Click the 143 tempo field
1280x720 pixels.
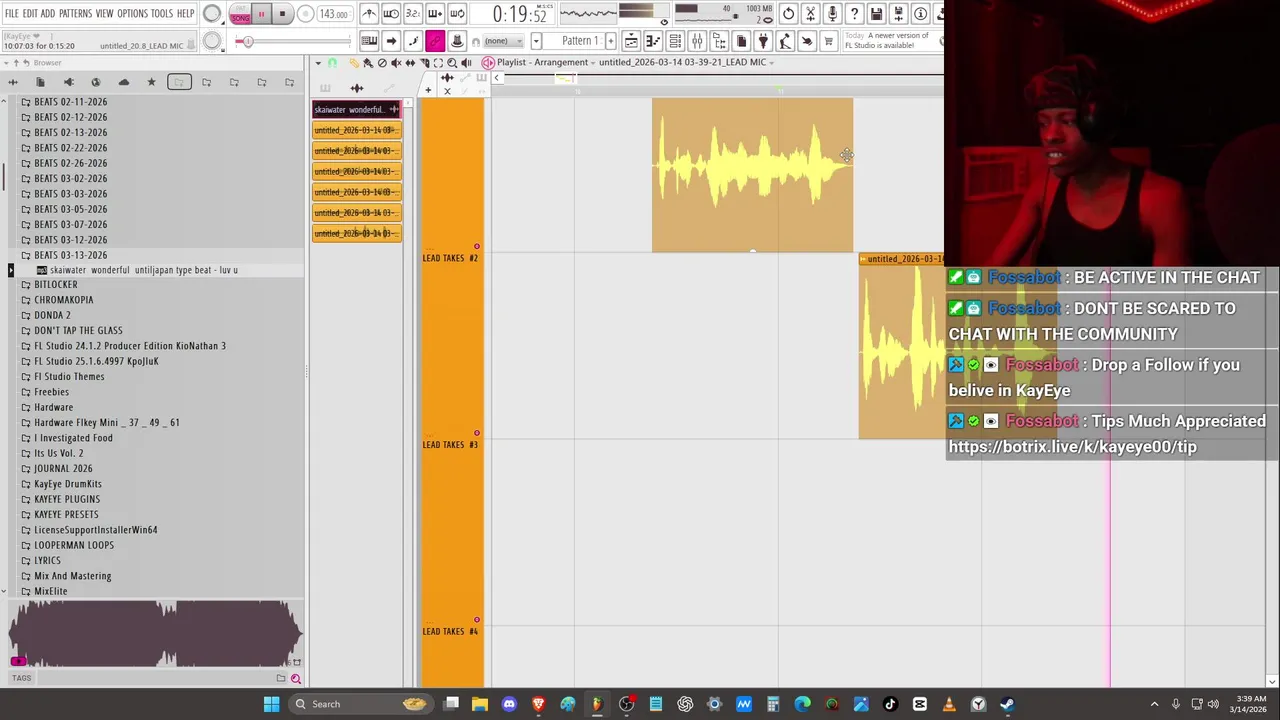pos(333,14)
